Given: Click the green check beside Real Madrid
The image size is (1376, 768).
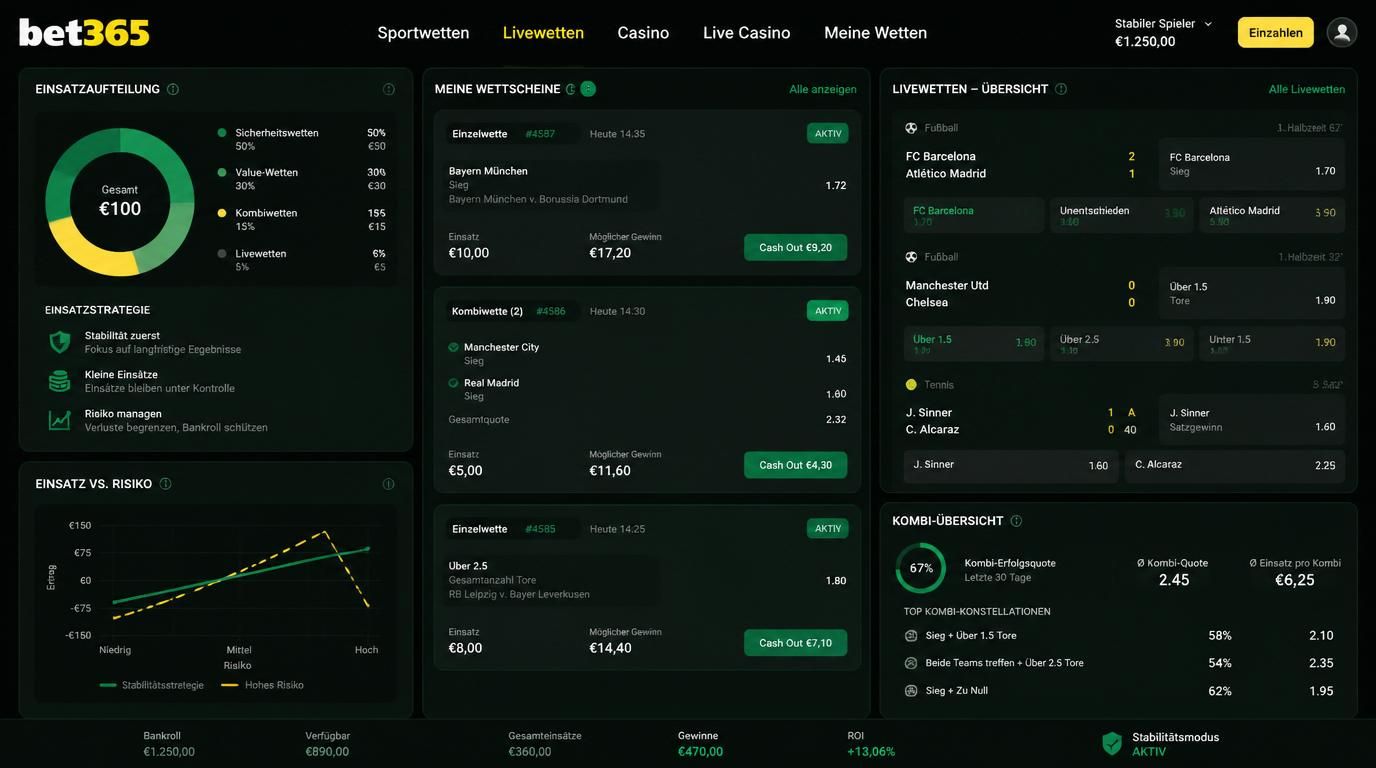Looking at the screenshot, I should coord(454,383).
